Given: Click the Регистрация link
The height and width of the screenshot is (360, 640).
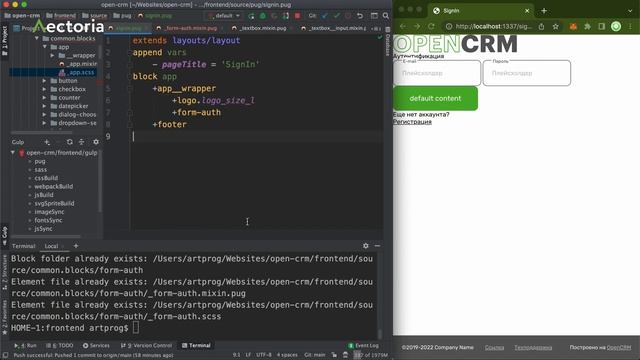Looking at the screenshot, I should [412, 122].
